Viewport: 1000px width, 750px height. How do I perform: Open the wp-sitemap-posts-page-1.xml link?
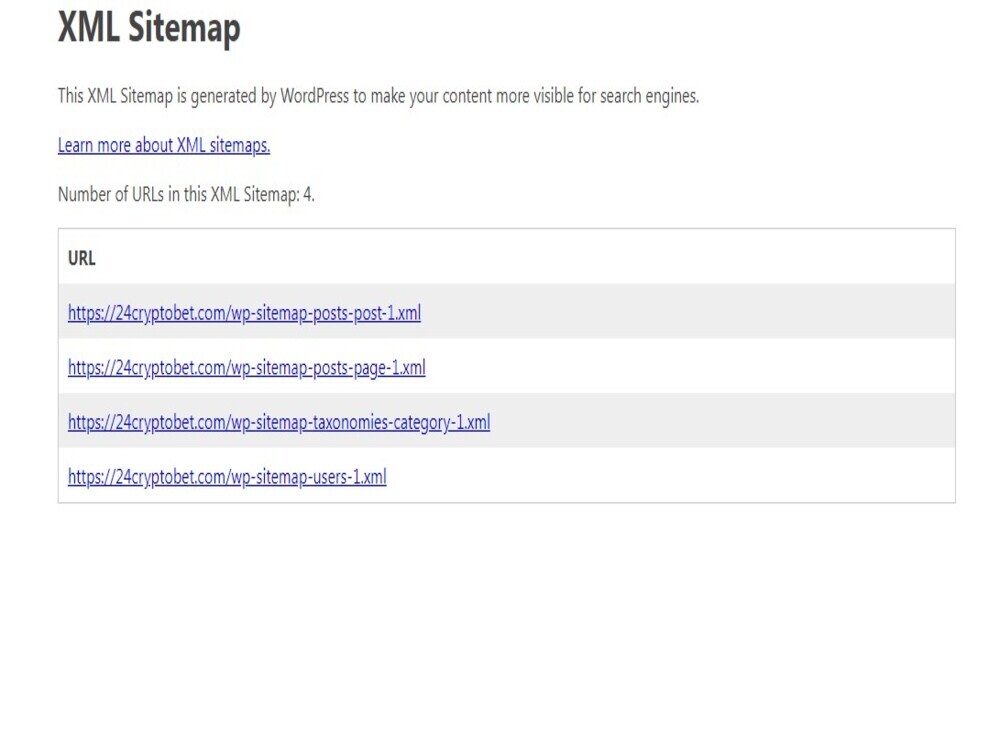(247, 368)
